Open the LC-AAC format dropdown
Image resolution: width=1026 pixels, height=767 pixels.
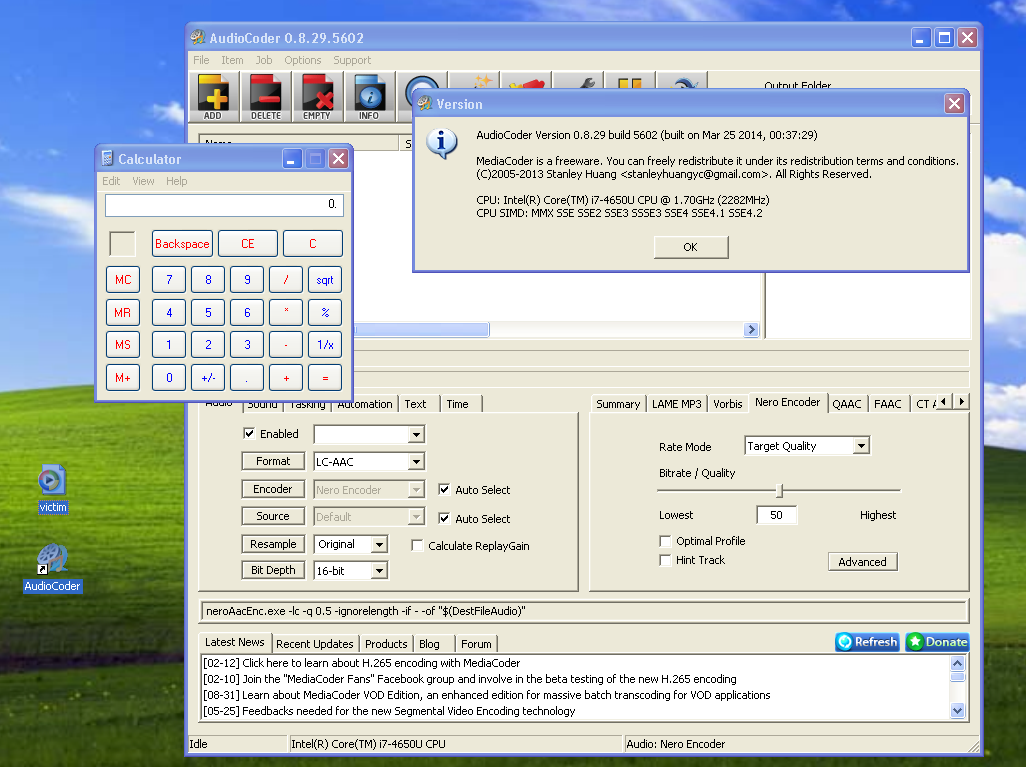click(x=370, y=461)
